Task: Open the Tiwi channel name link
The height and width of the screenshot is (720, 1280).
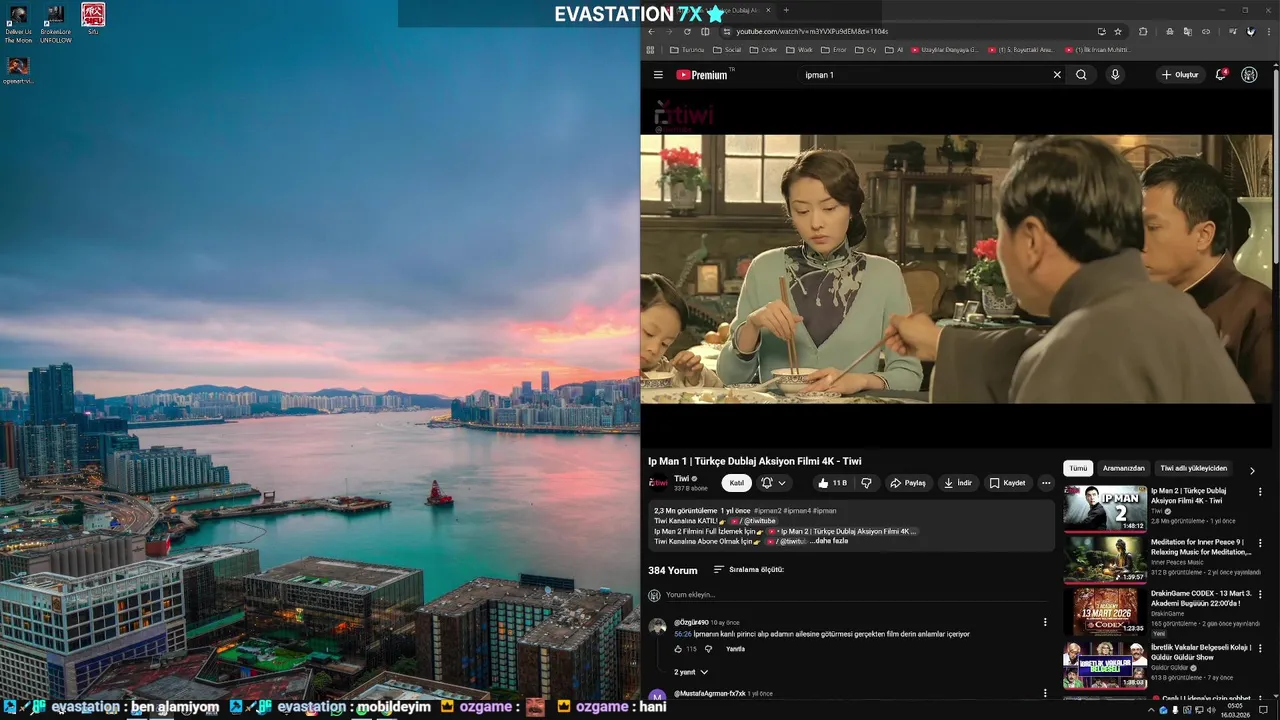Action: click(682, 478)
